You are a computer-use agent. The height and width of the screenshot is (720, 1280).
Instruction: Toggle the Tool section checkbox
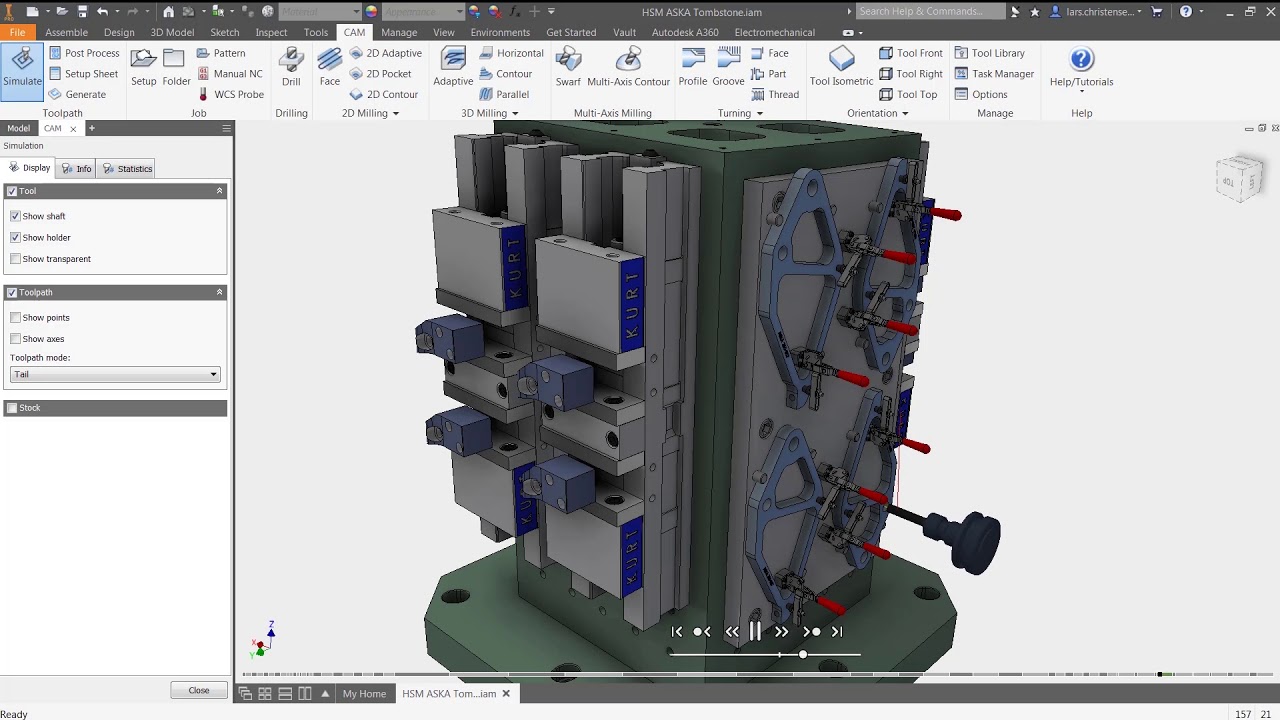click(x=12, y=191)
